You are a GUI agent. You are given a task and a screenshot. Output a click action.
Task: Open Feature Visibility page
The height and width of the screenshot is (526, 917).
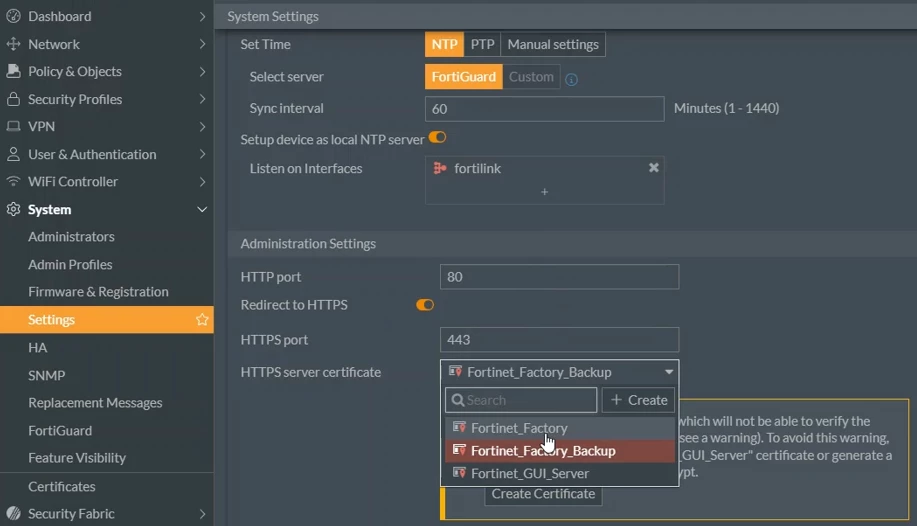pyautogui.click(x=77, y=458)
